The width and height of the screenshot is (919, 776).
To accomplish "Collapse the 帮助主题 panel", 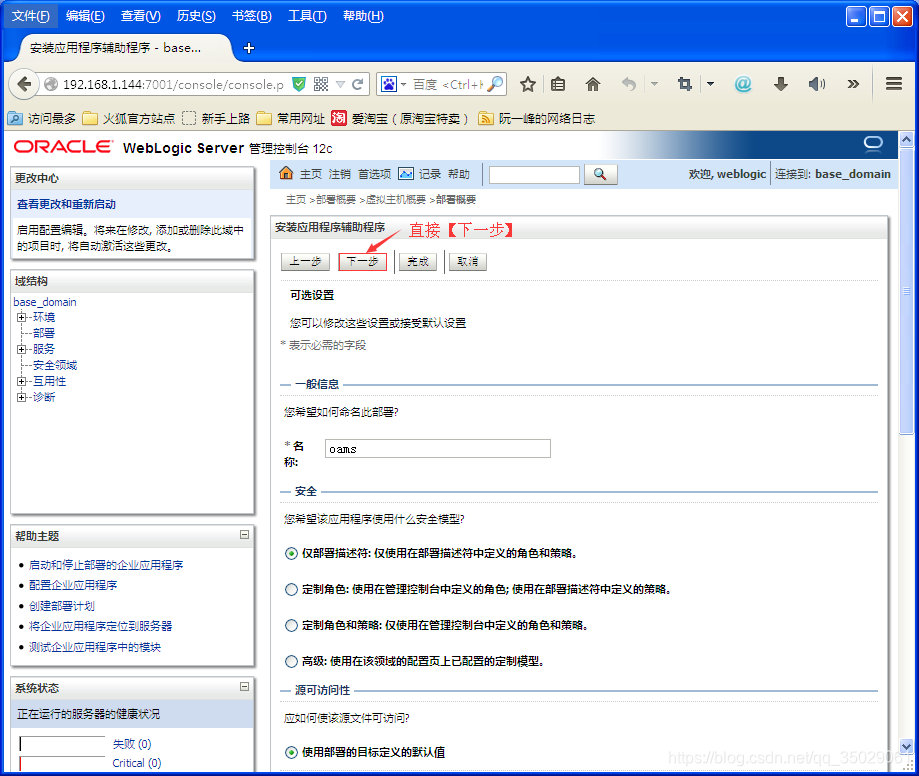I will [244, 535].
